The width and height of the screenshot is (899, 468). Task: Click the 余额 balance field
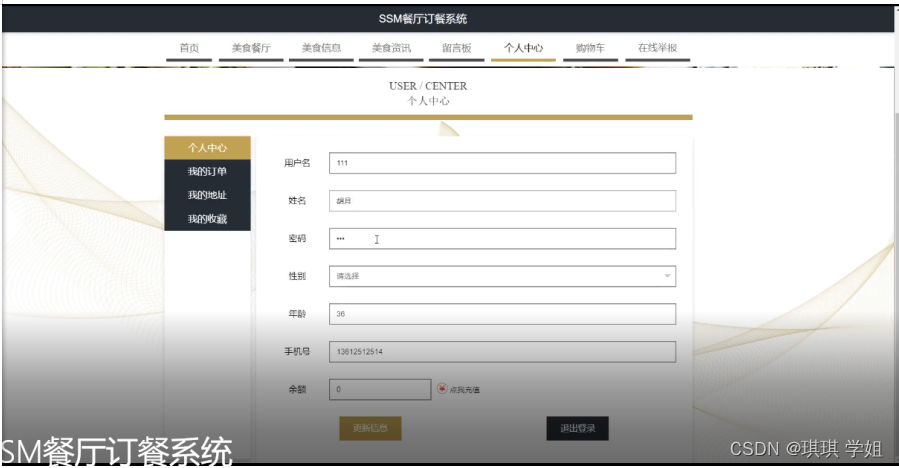(x=380, y=389)
